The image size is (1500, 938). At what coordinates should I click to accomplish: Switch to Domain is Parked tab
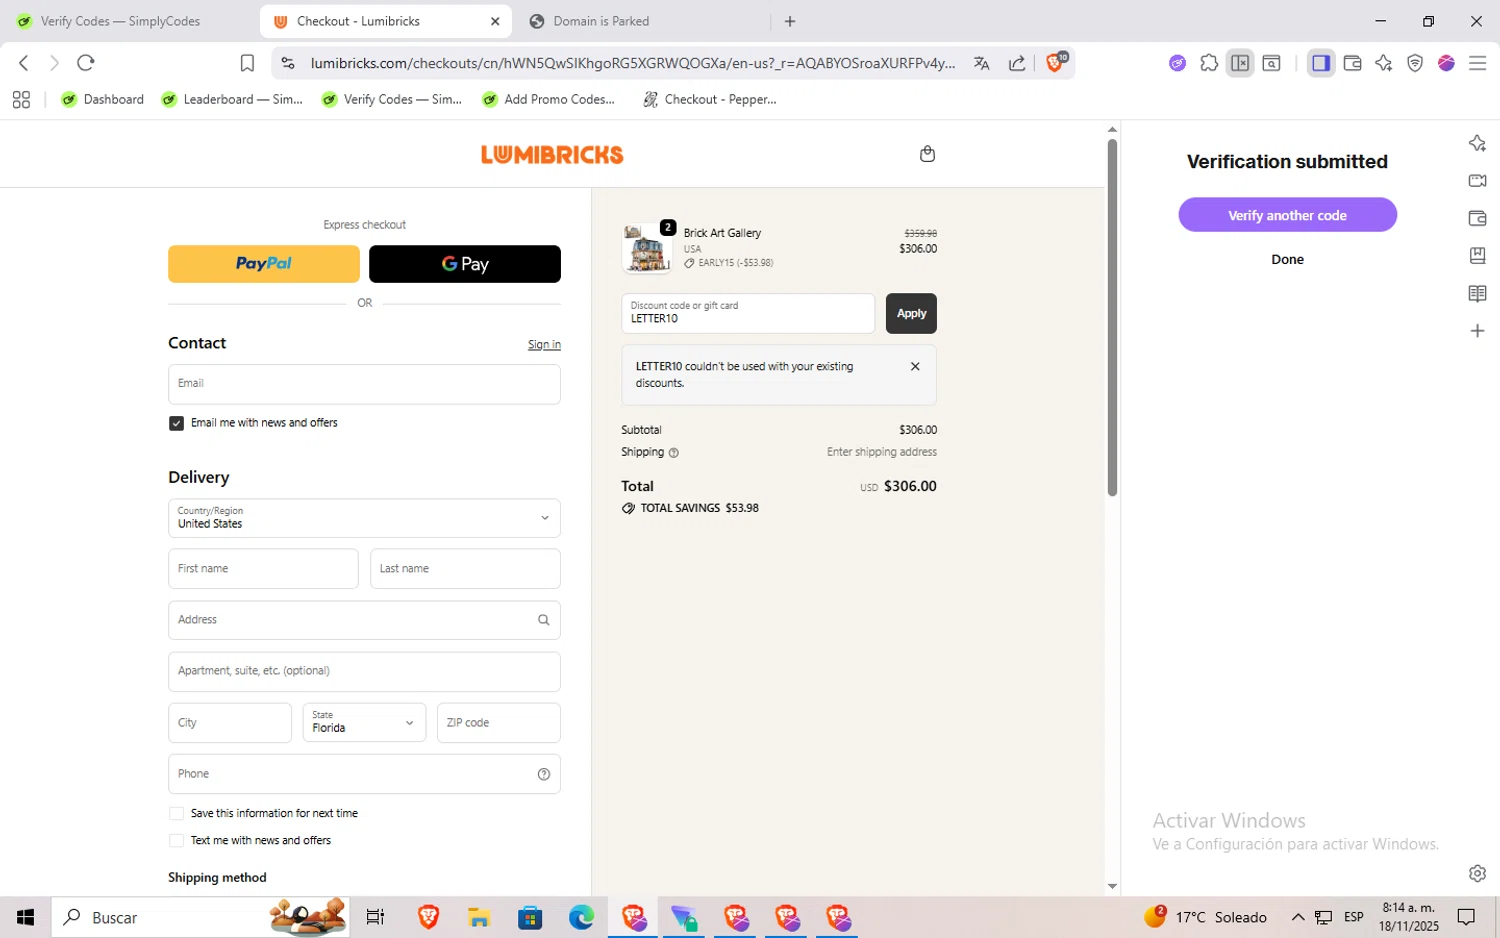(601, 21)
